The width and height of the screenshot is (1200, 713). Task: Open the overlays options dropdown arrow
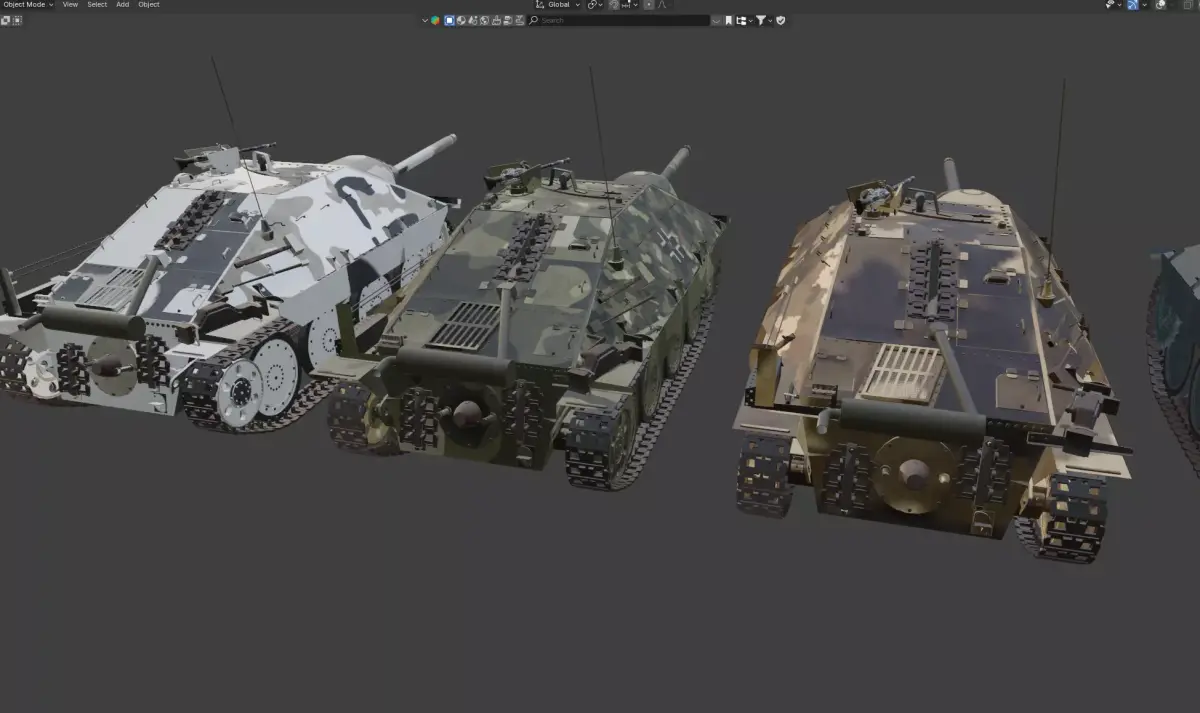[1144, 4]
